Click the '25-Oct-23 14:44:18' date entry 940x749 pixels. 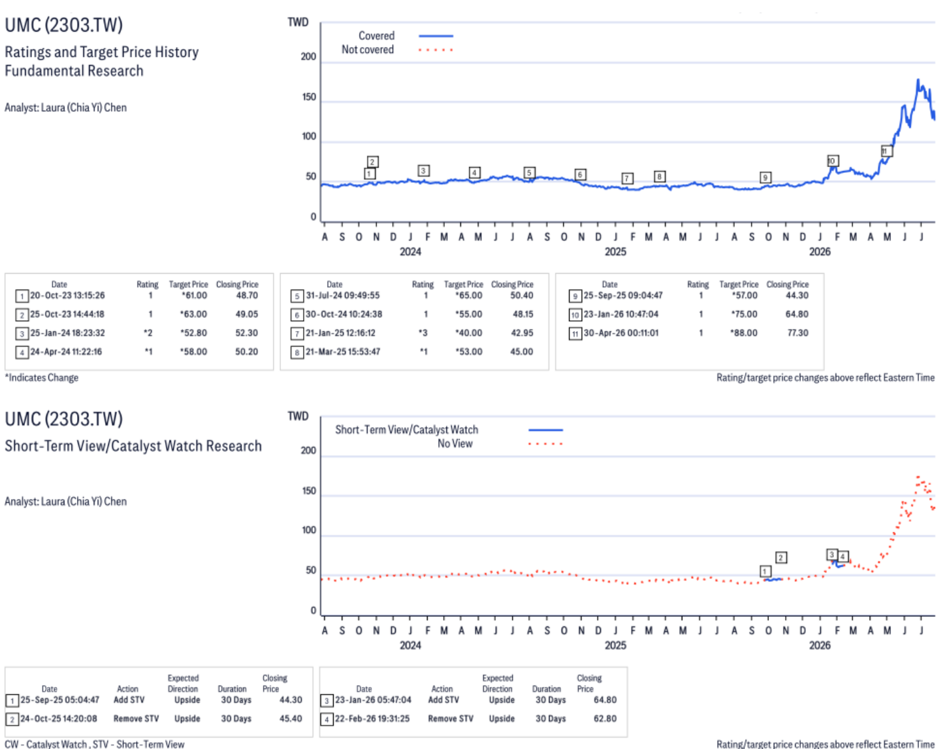click(x=67, y=314)
